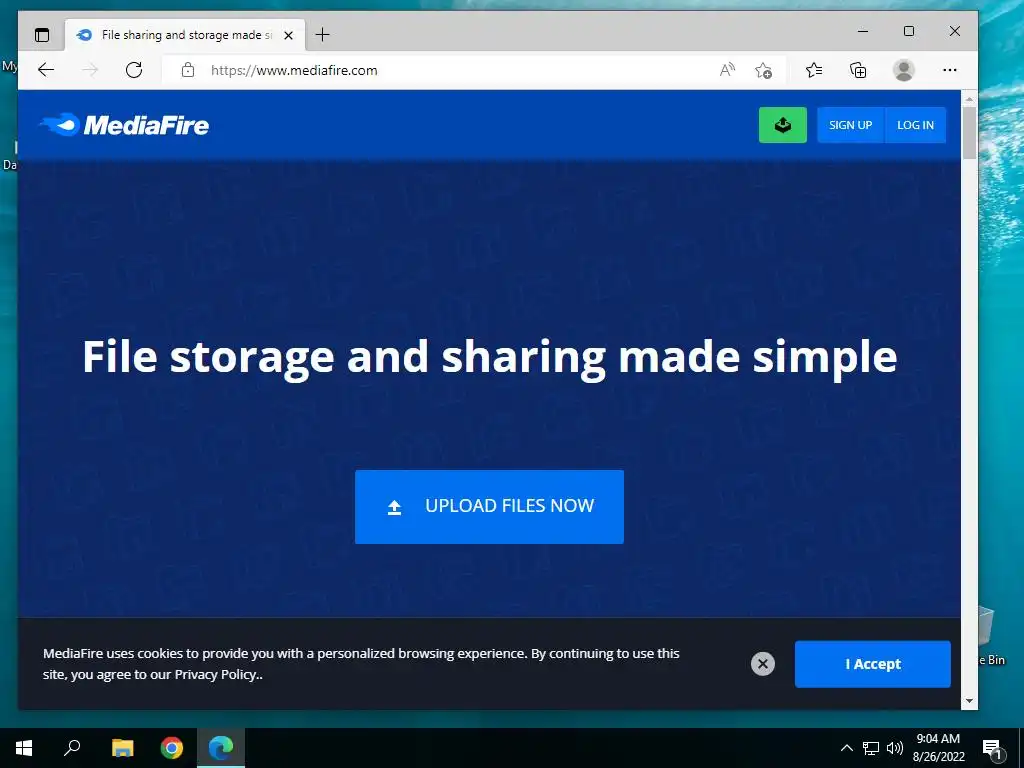Screen dimensions: 1024x768
Task: Go back with the browser back arrow
Action: click(46, 70)
